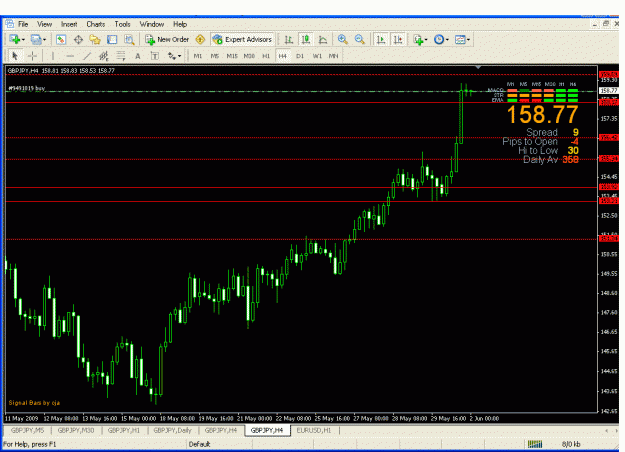
Task: Open the File menu
Action: [23, 24]
